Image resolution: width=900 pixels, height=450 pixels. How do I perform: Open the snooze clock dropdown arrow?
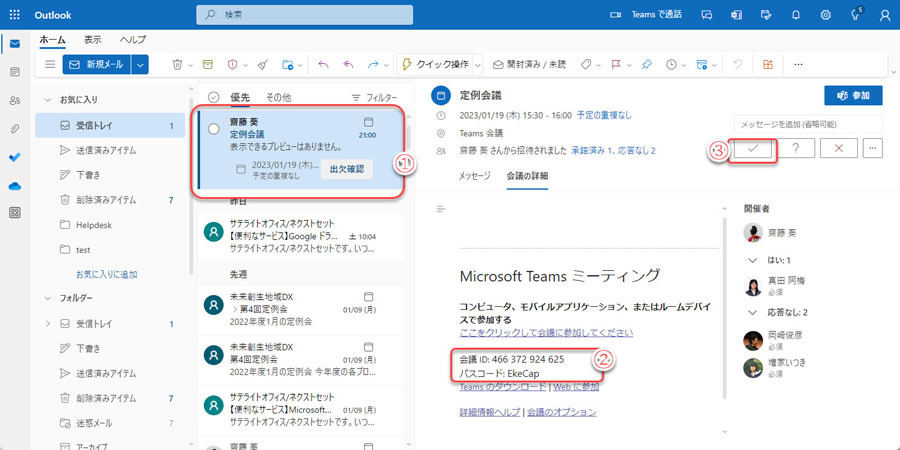coord(684,65)
